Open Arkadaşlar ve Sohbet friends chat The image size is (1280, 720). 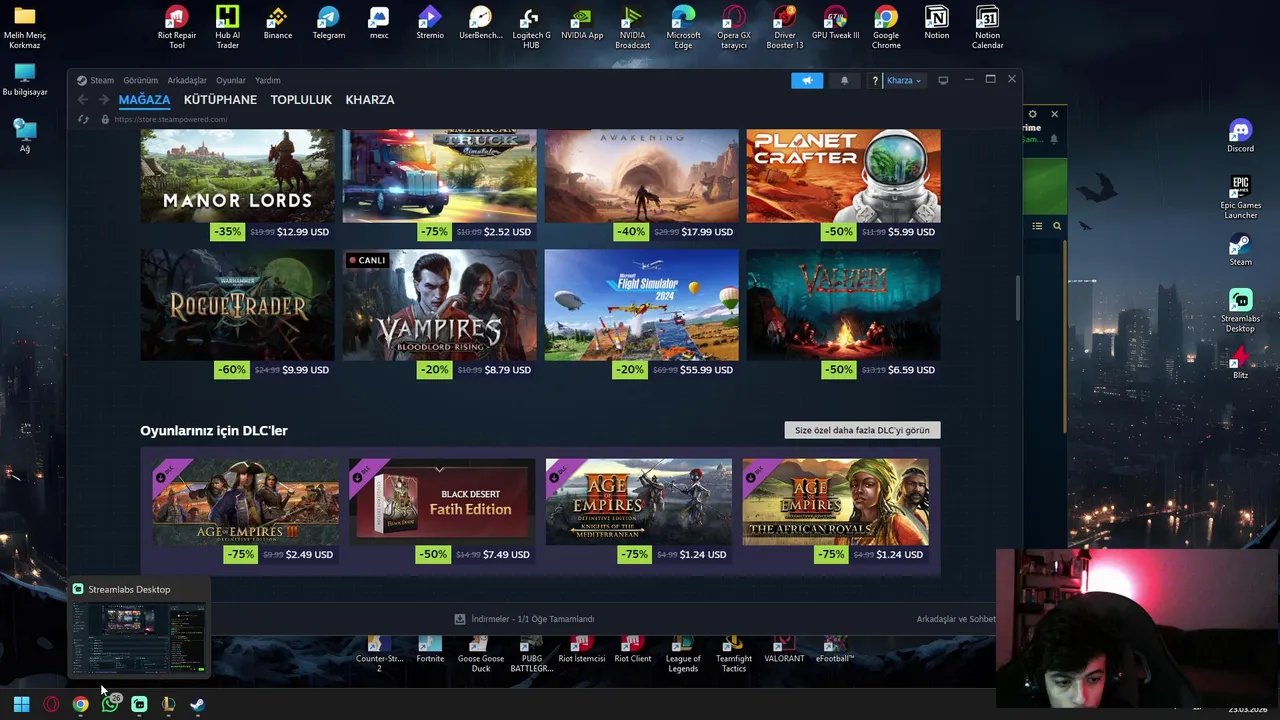956,619
